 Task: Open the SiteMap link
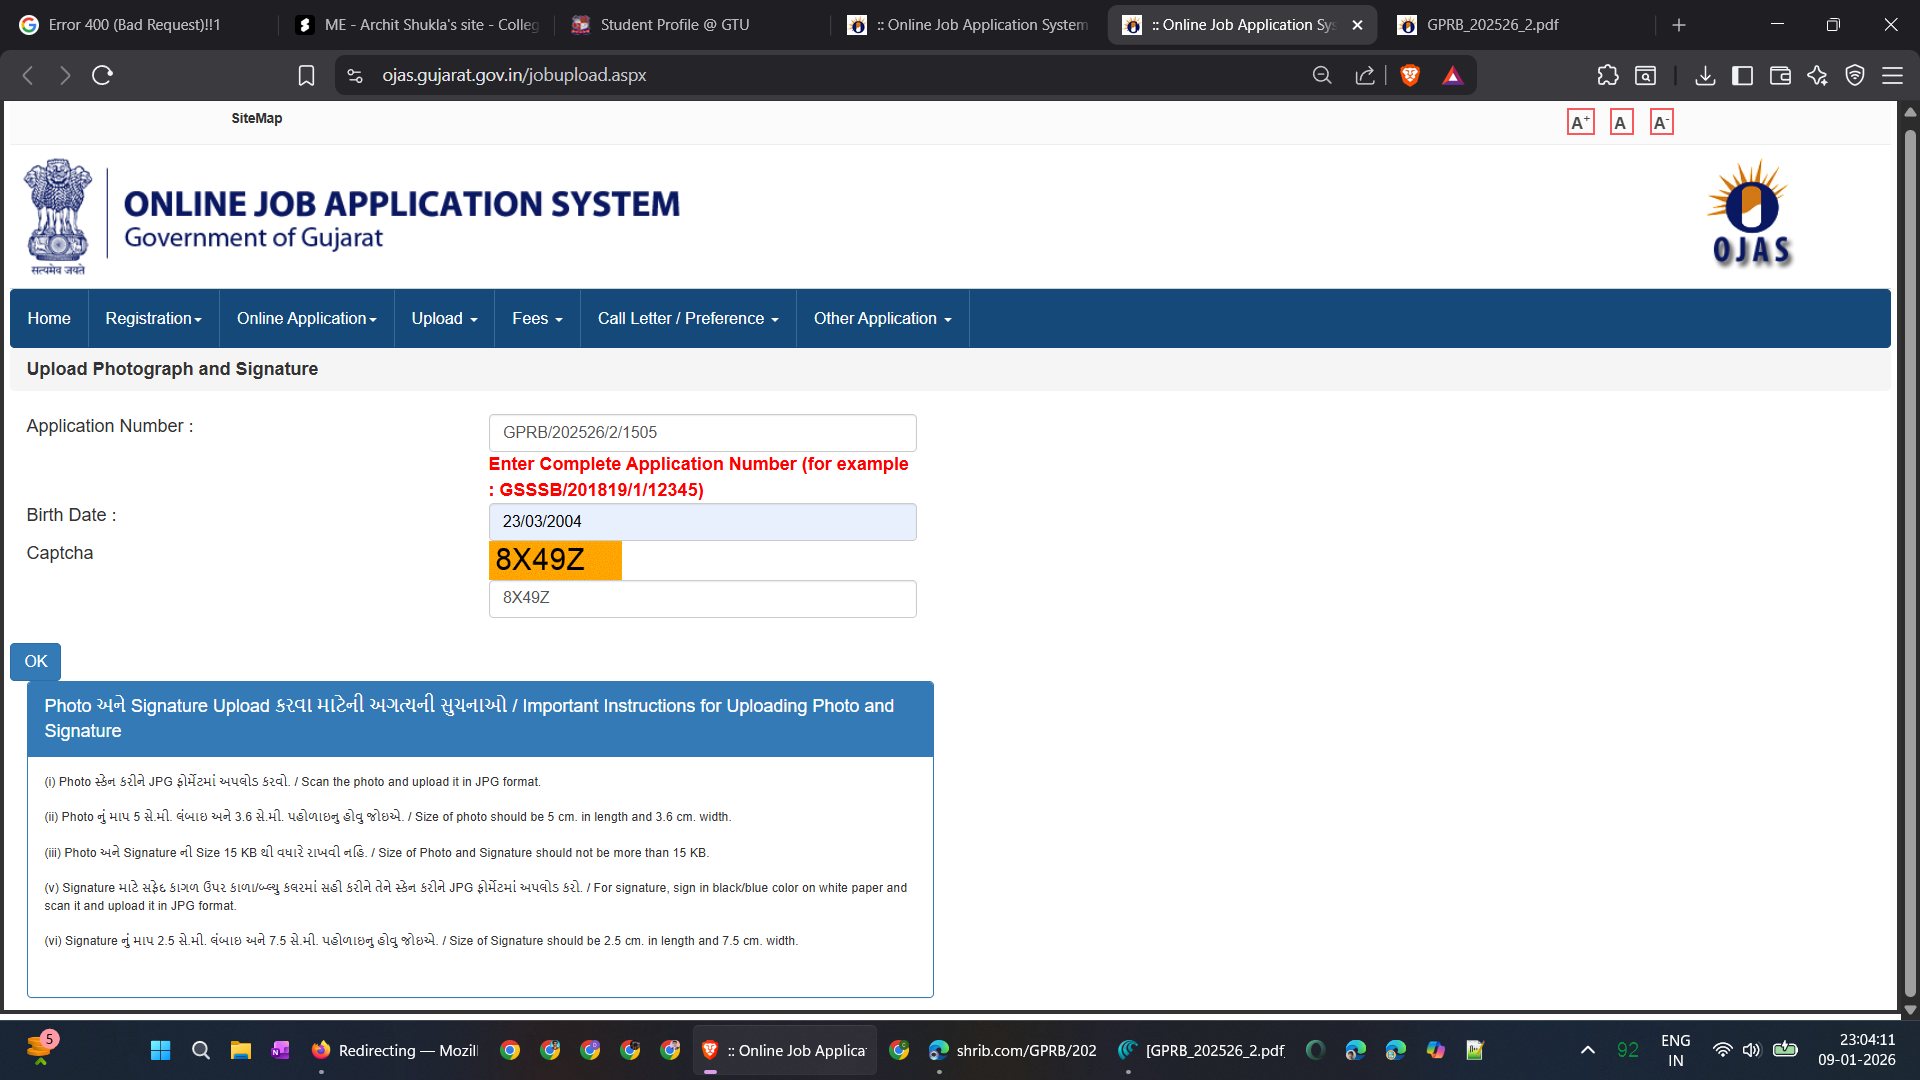pyautogui.click(x=256, y=118)
